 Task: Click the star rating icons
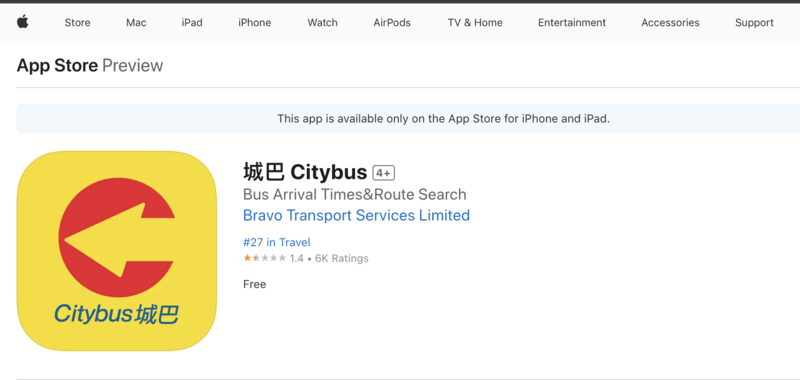pyautogui.click(x=264, y=258)
